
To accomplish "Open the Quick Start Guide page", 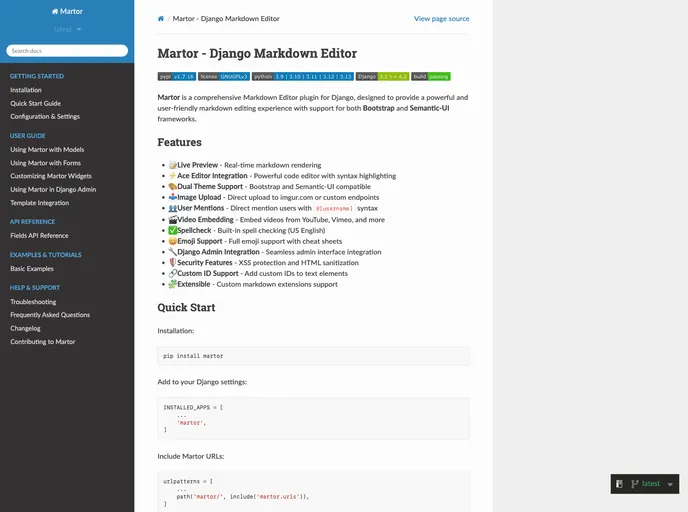I will pos(36,104).
